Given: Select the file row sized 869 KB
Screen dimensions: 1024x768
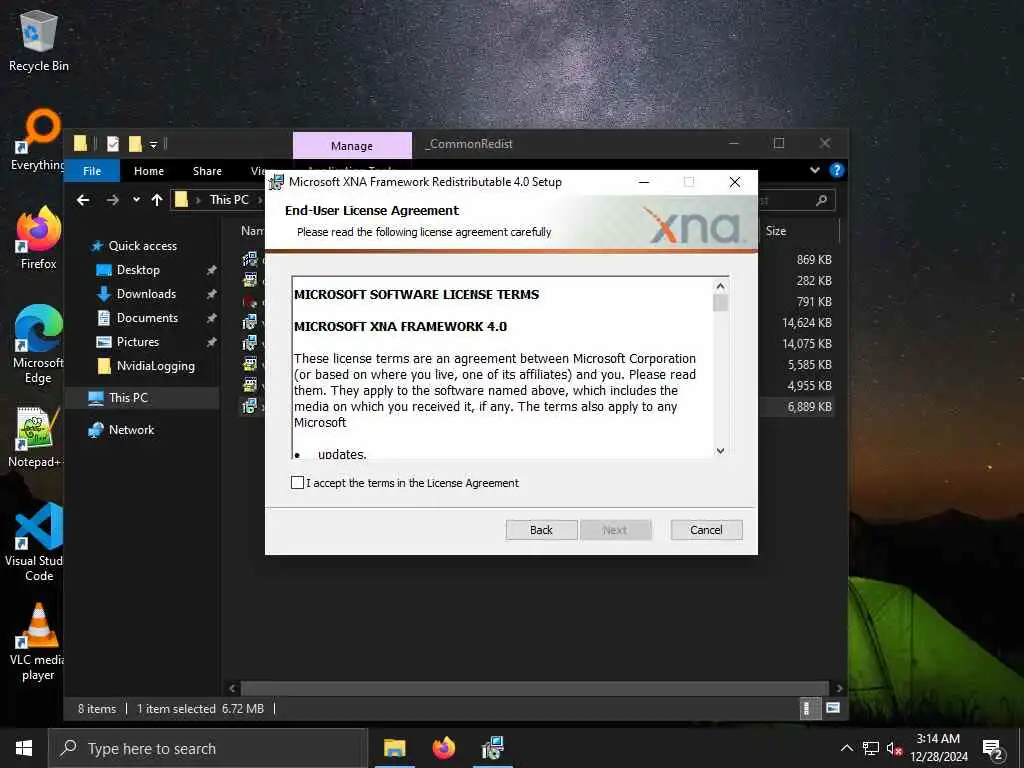Looking at the screenshot, I should 537,259.
